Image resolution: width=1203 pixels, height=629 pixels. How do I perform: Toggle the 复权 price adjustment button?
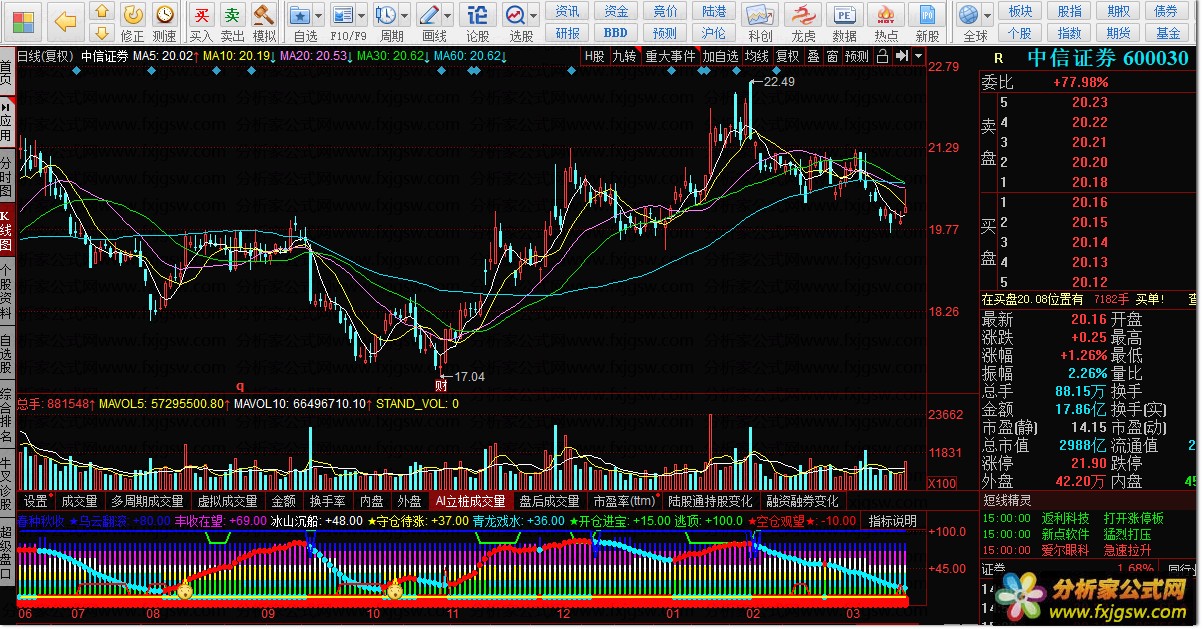point(788,56)
